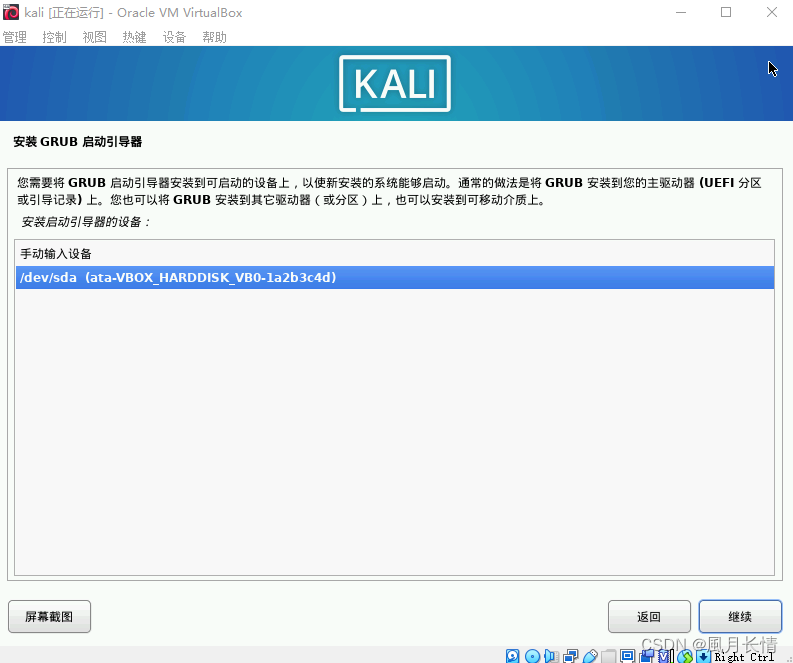Maximize the VirtualBox window

pos(726,12)
